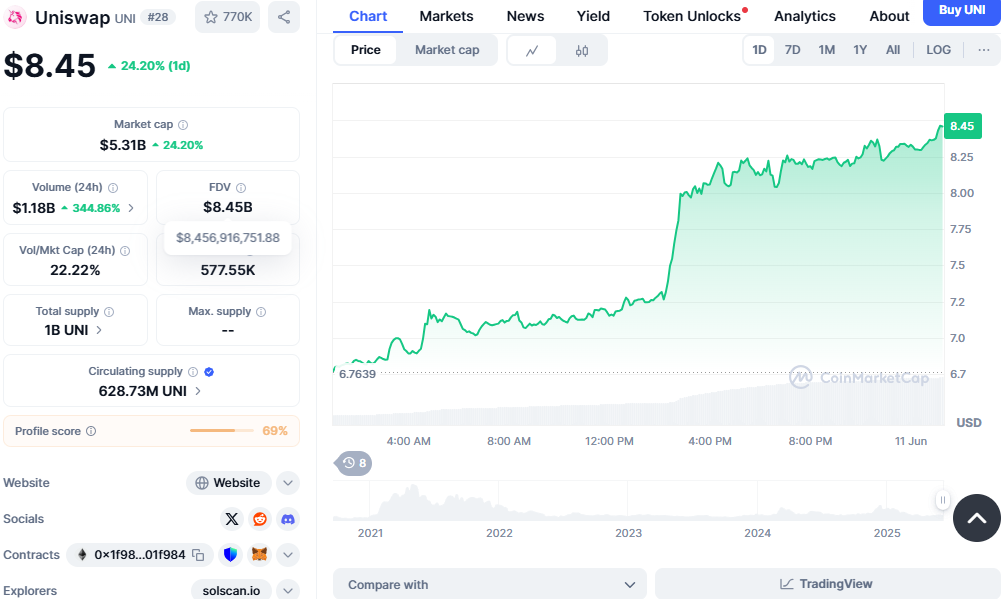The image size is (1001, 599).
Task: Open the Chart tab
Action: 368,17
